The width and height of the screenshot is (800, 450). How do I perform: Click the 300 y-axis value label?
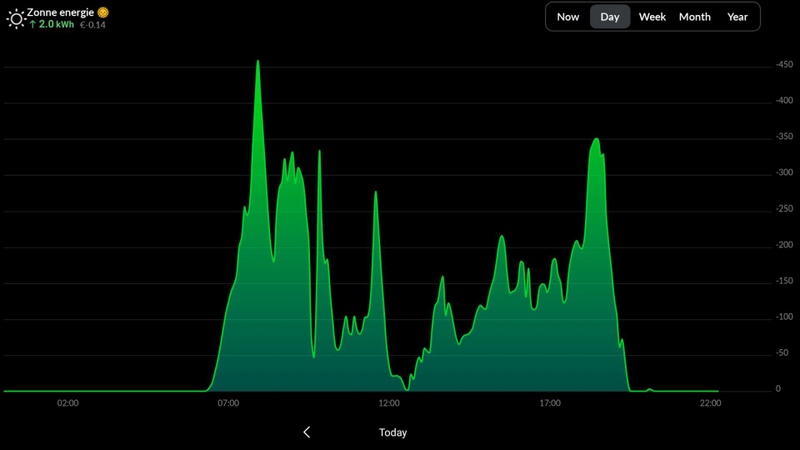coord(785,172)
